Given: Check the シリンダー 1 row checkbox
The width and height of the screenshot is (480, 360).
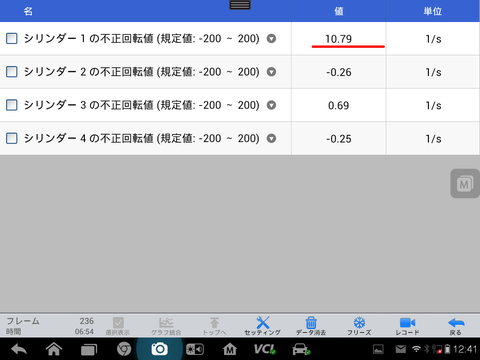Looking at the screenshot, I should 12,39.
